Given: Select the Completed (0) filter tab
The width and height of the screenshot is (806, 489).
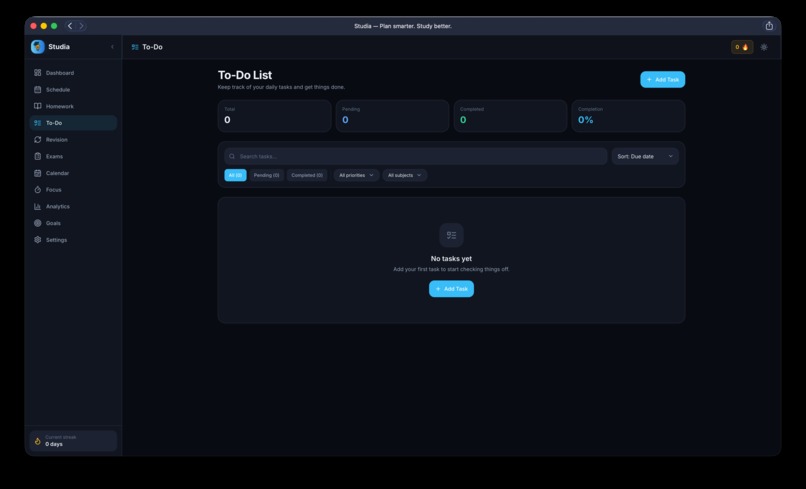Looking at the screenshot, I should [307, 175].
